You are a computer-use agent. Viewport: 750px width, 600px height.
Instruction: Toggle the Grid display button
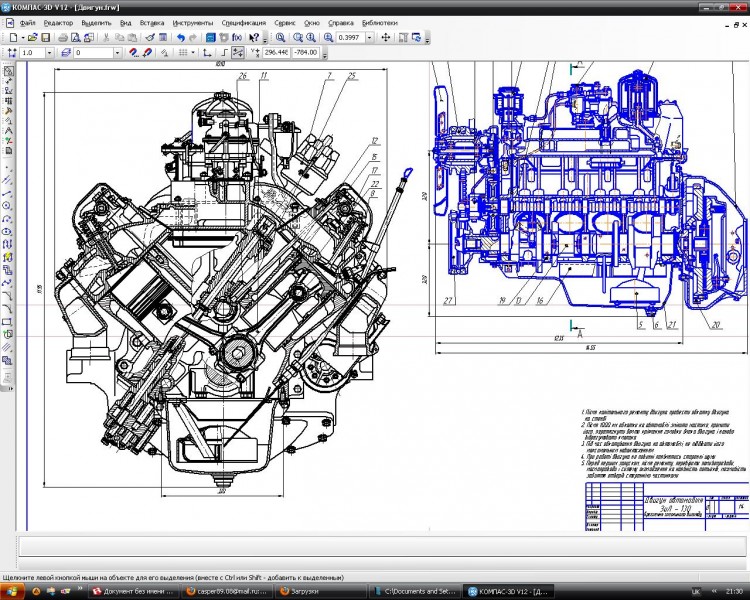point(183,53)
